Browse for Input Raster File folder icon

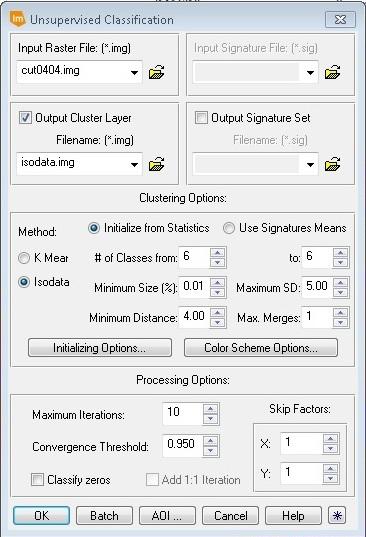point(156,72)
